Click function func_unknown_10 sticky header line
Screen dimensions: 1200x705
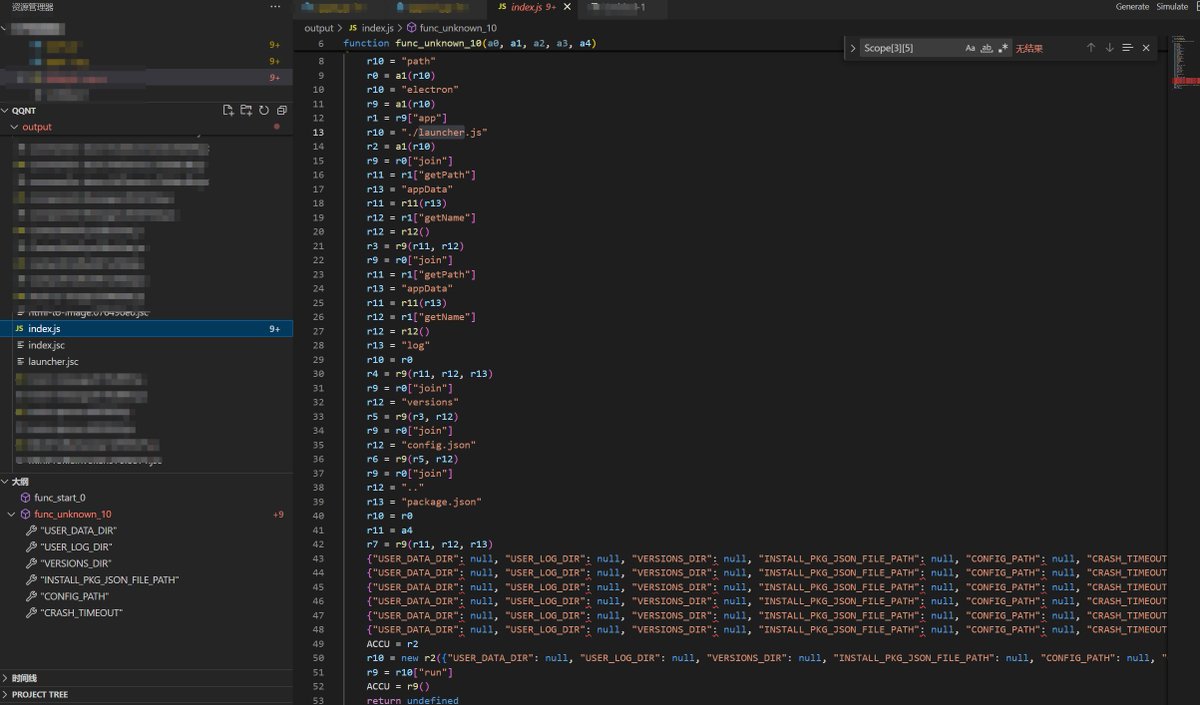(x=470, y=44)
